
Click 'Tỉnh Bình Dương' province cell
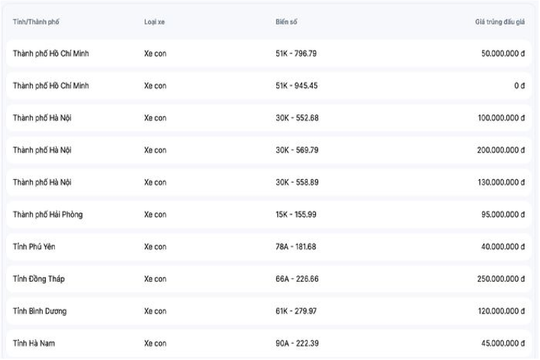(x=40, y=311)
